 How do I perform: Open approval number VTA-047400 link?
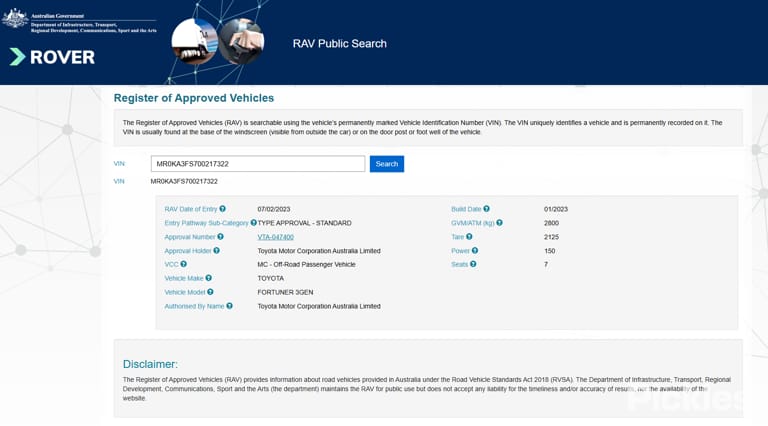(x=275, y=237)
